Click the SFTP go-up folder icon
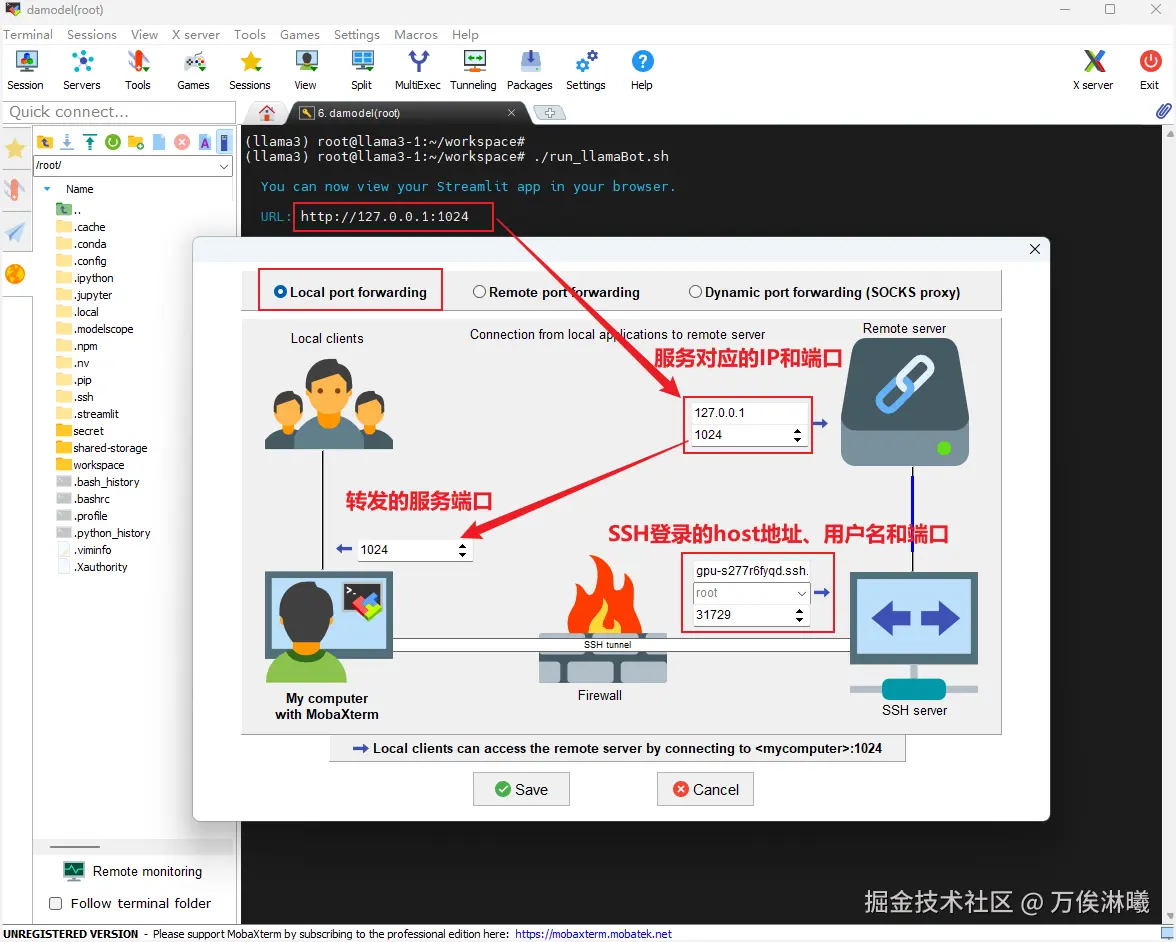1176x942 pixels. pos(45,142)
